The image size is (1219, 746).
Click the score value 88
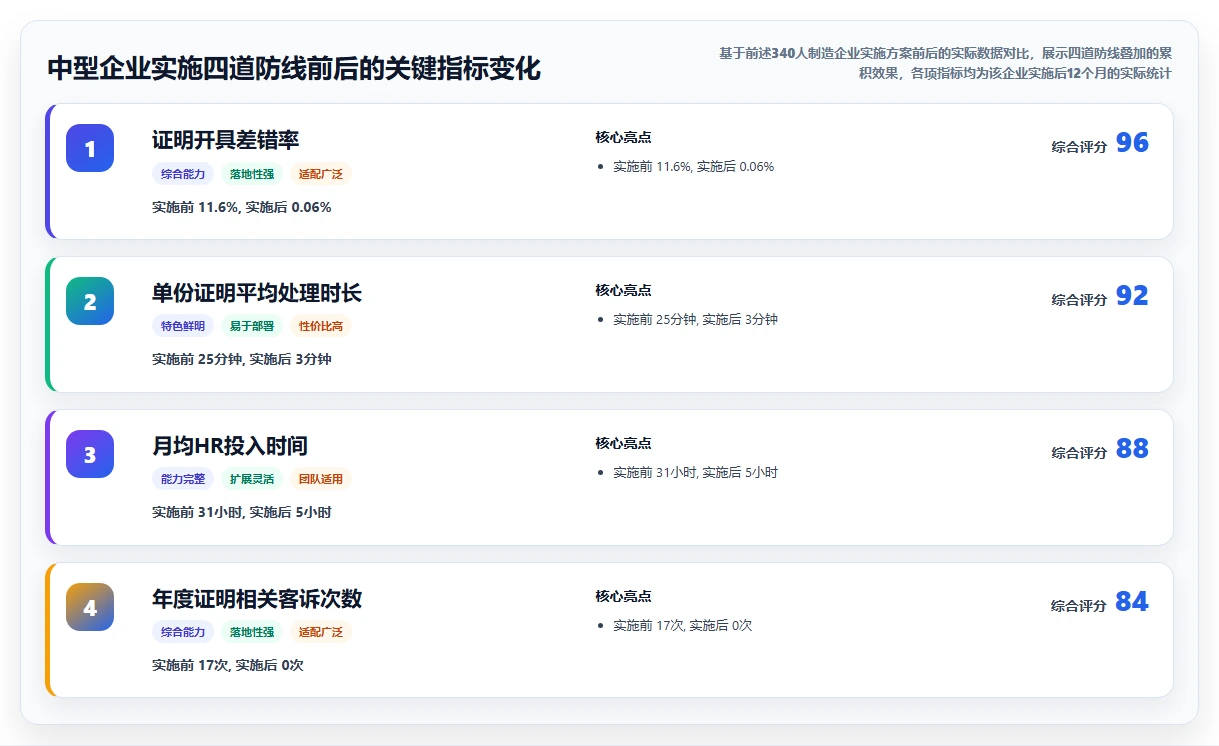pyautogui.click(x=1132, y=449)
